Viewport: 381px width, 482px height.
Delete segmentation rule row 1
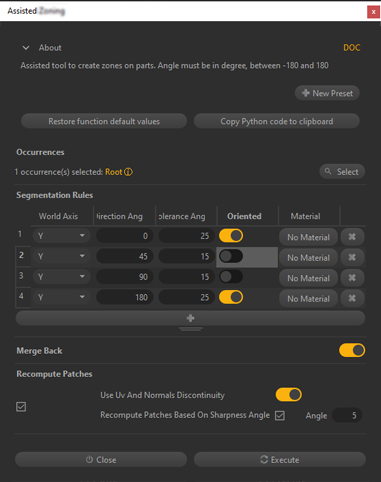pos(352,237)
